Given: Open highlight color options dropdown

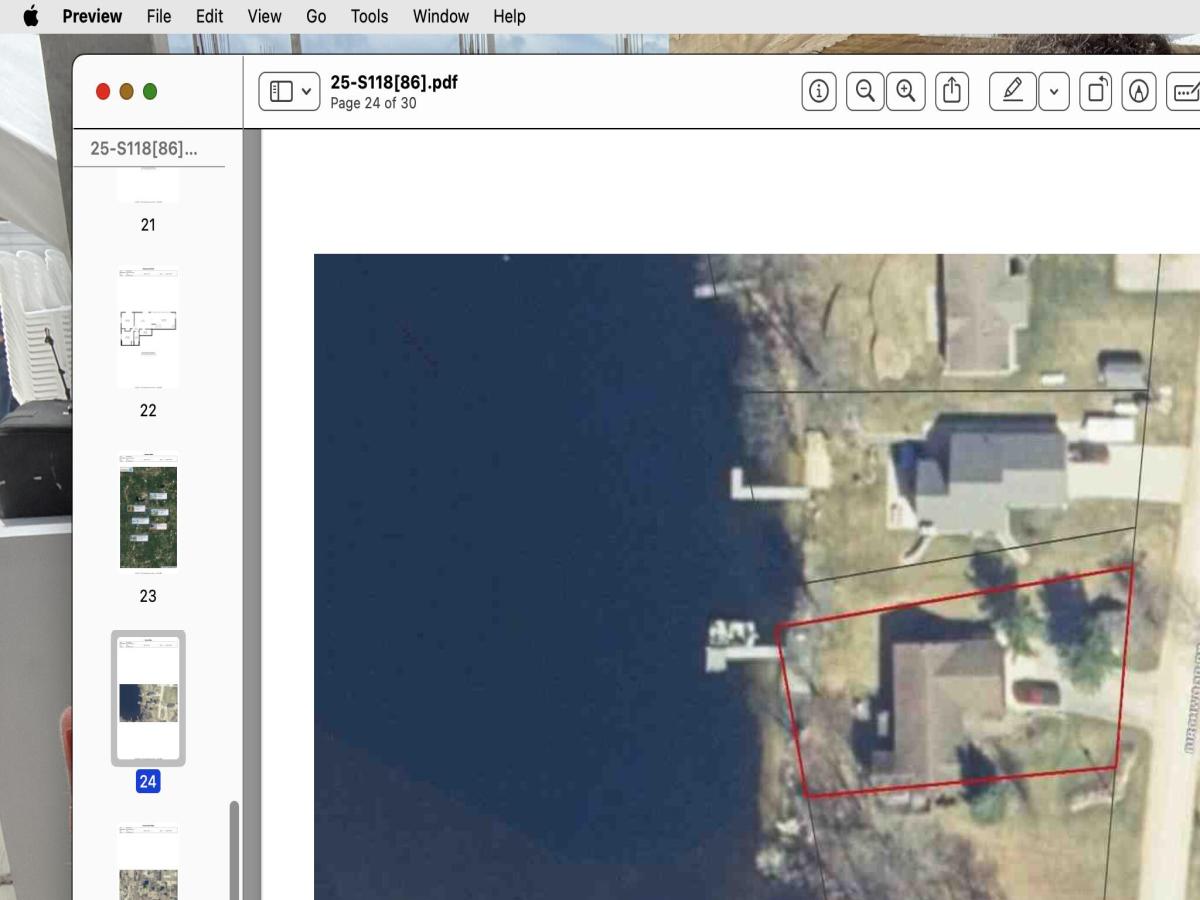Looking at the screenshot, I should [x=1054, y=91].
